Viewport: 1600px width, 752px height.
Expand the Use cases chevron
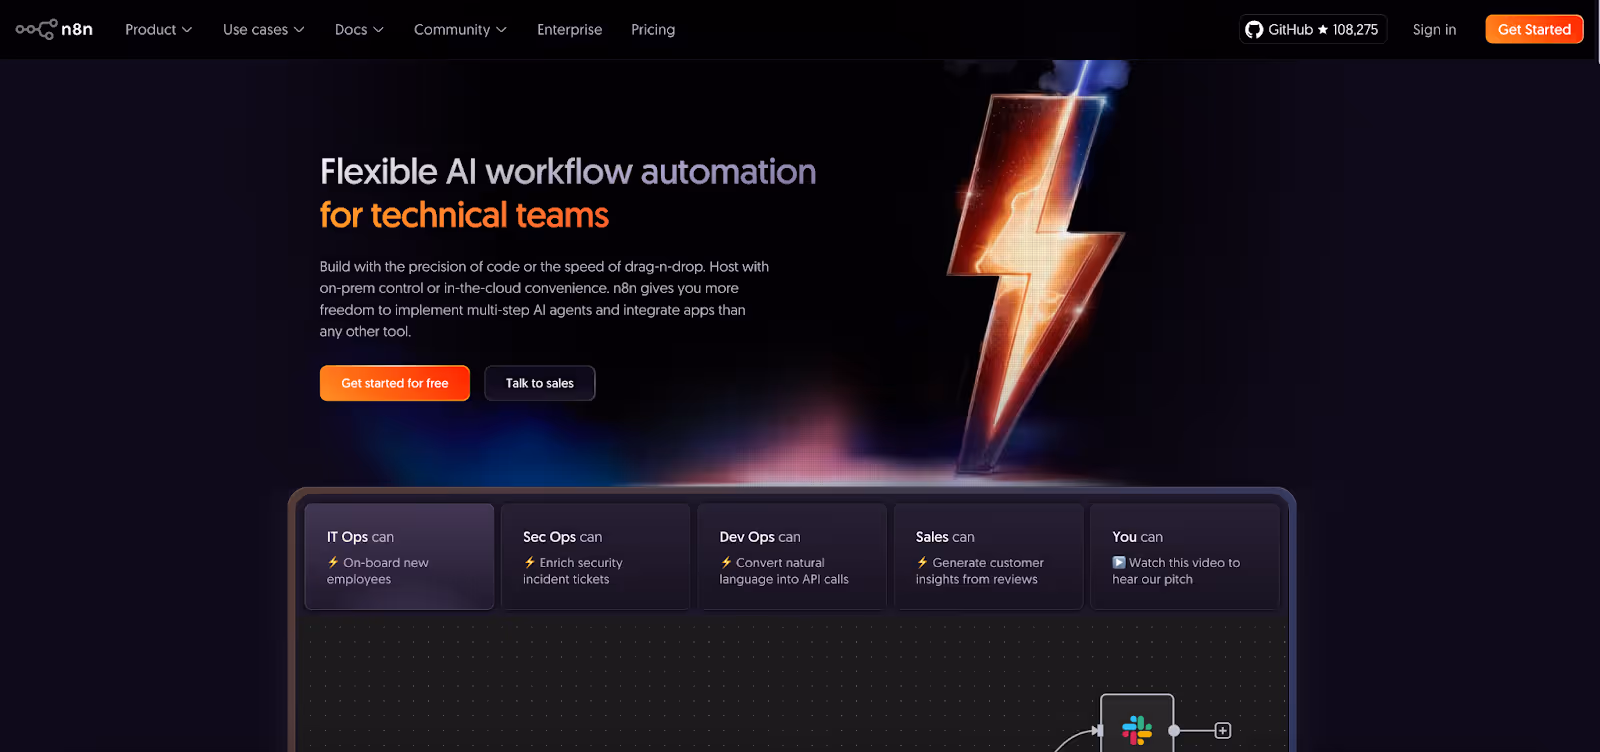(x=299, y=30)
